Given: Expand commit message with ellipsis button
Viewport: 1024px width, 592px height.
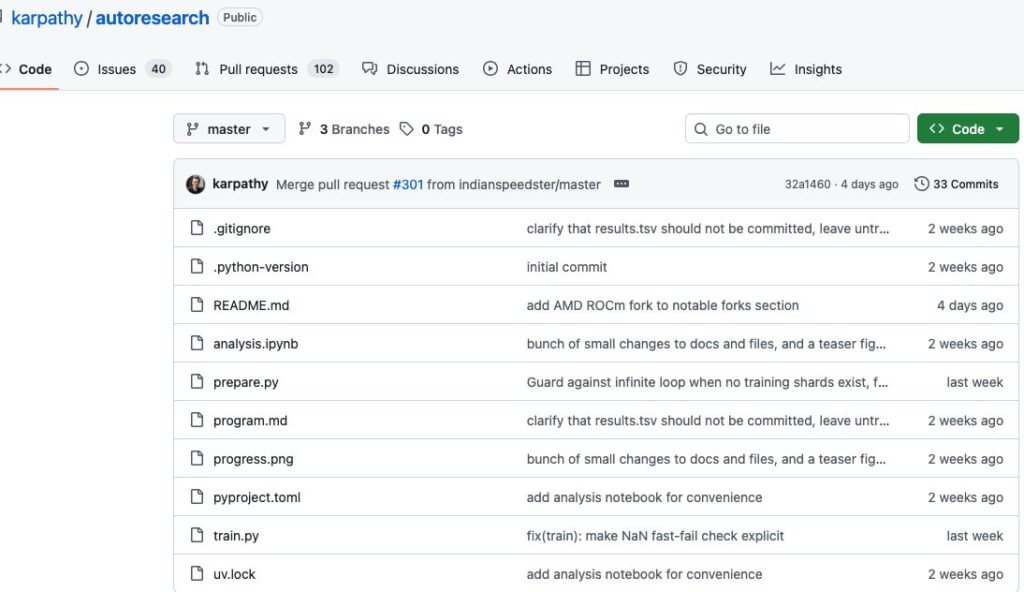Looking at the screenshot, I should coord(621,184).
